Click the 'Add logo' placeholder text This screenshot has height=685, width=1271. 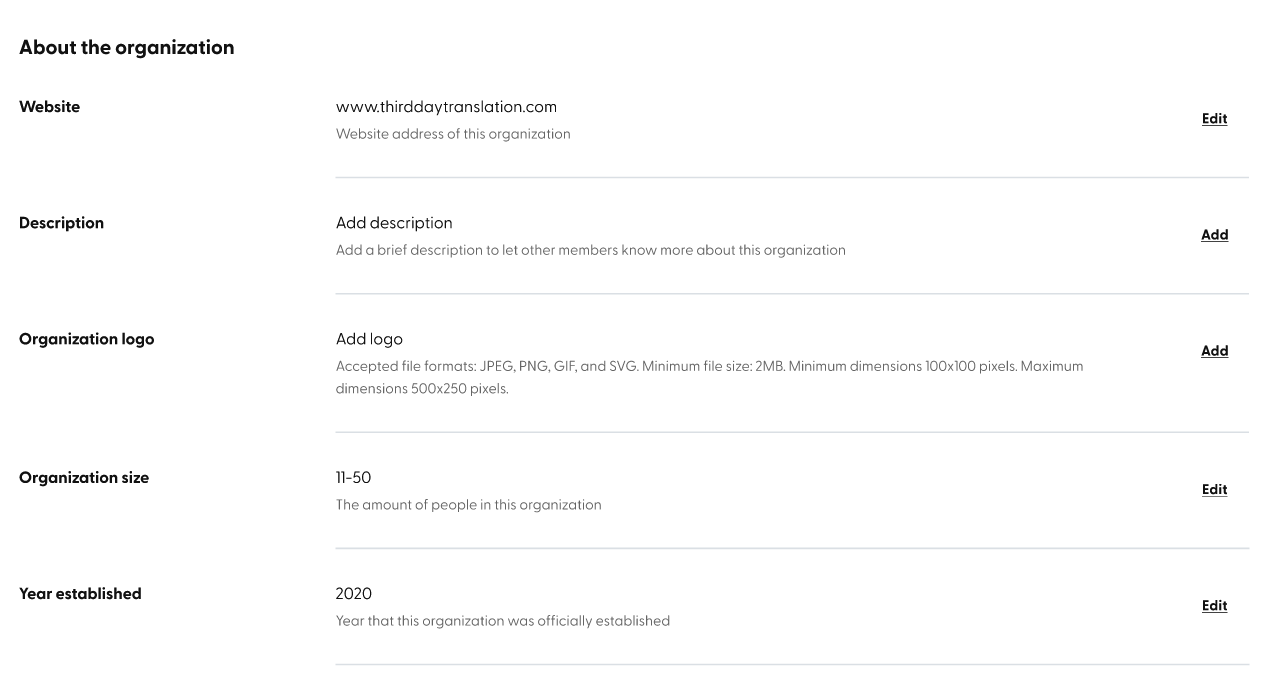[369, 339]
